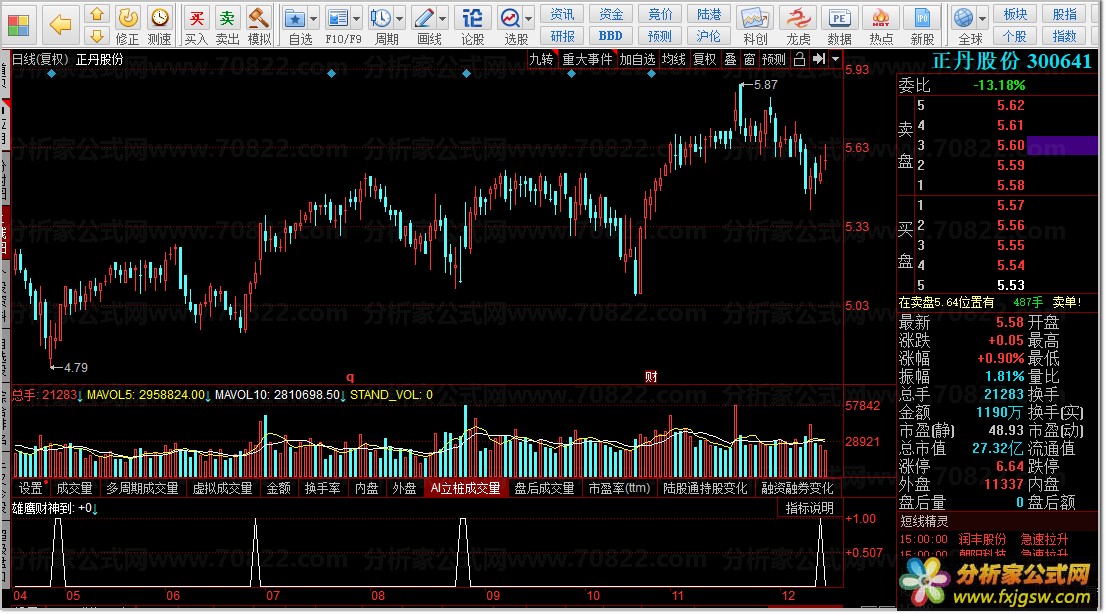Expand the 自选 dropdown arrow
Viewport: 1107px width, 614px height.
pos(314,18)
